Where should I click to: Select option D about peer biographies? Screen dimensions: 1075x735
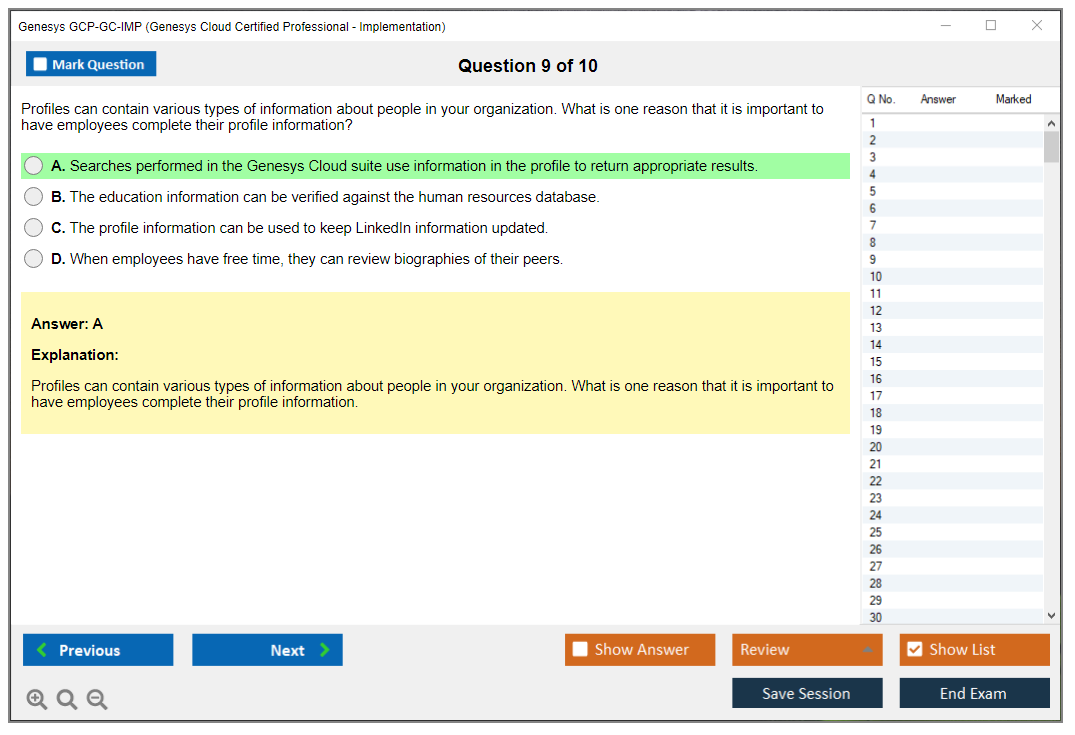(34, 259)
